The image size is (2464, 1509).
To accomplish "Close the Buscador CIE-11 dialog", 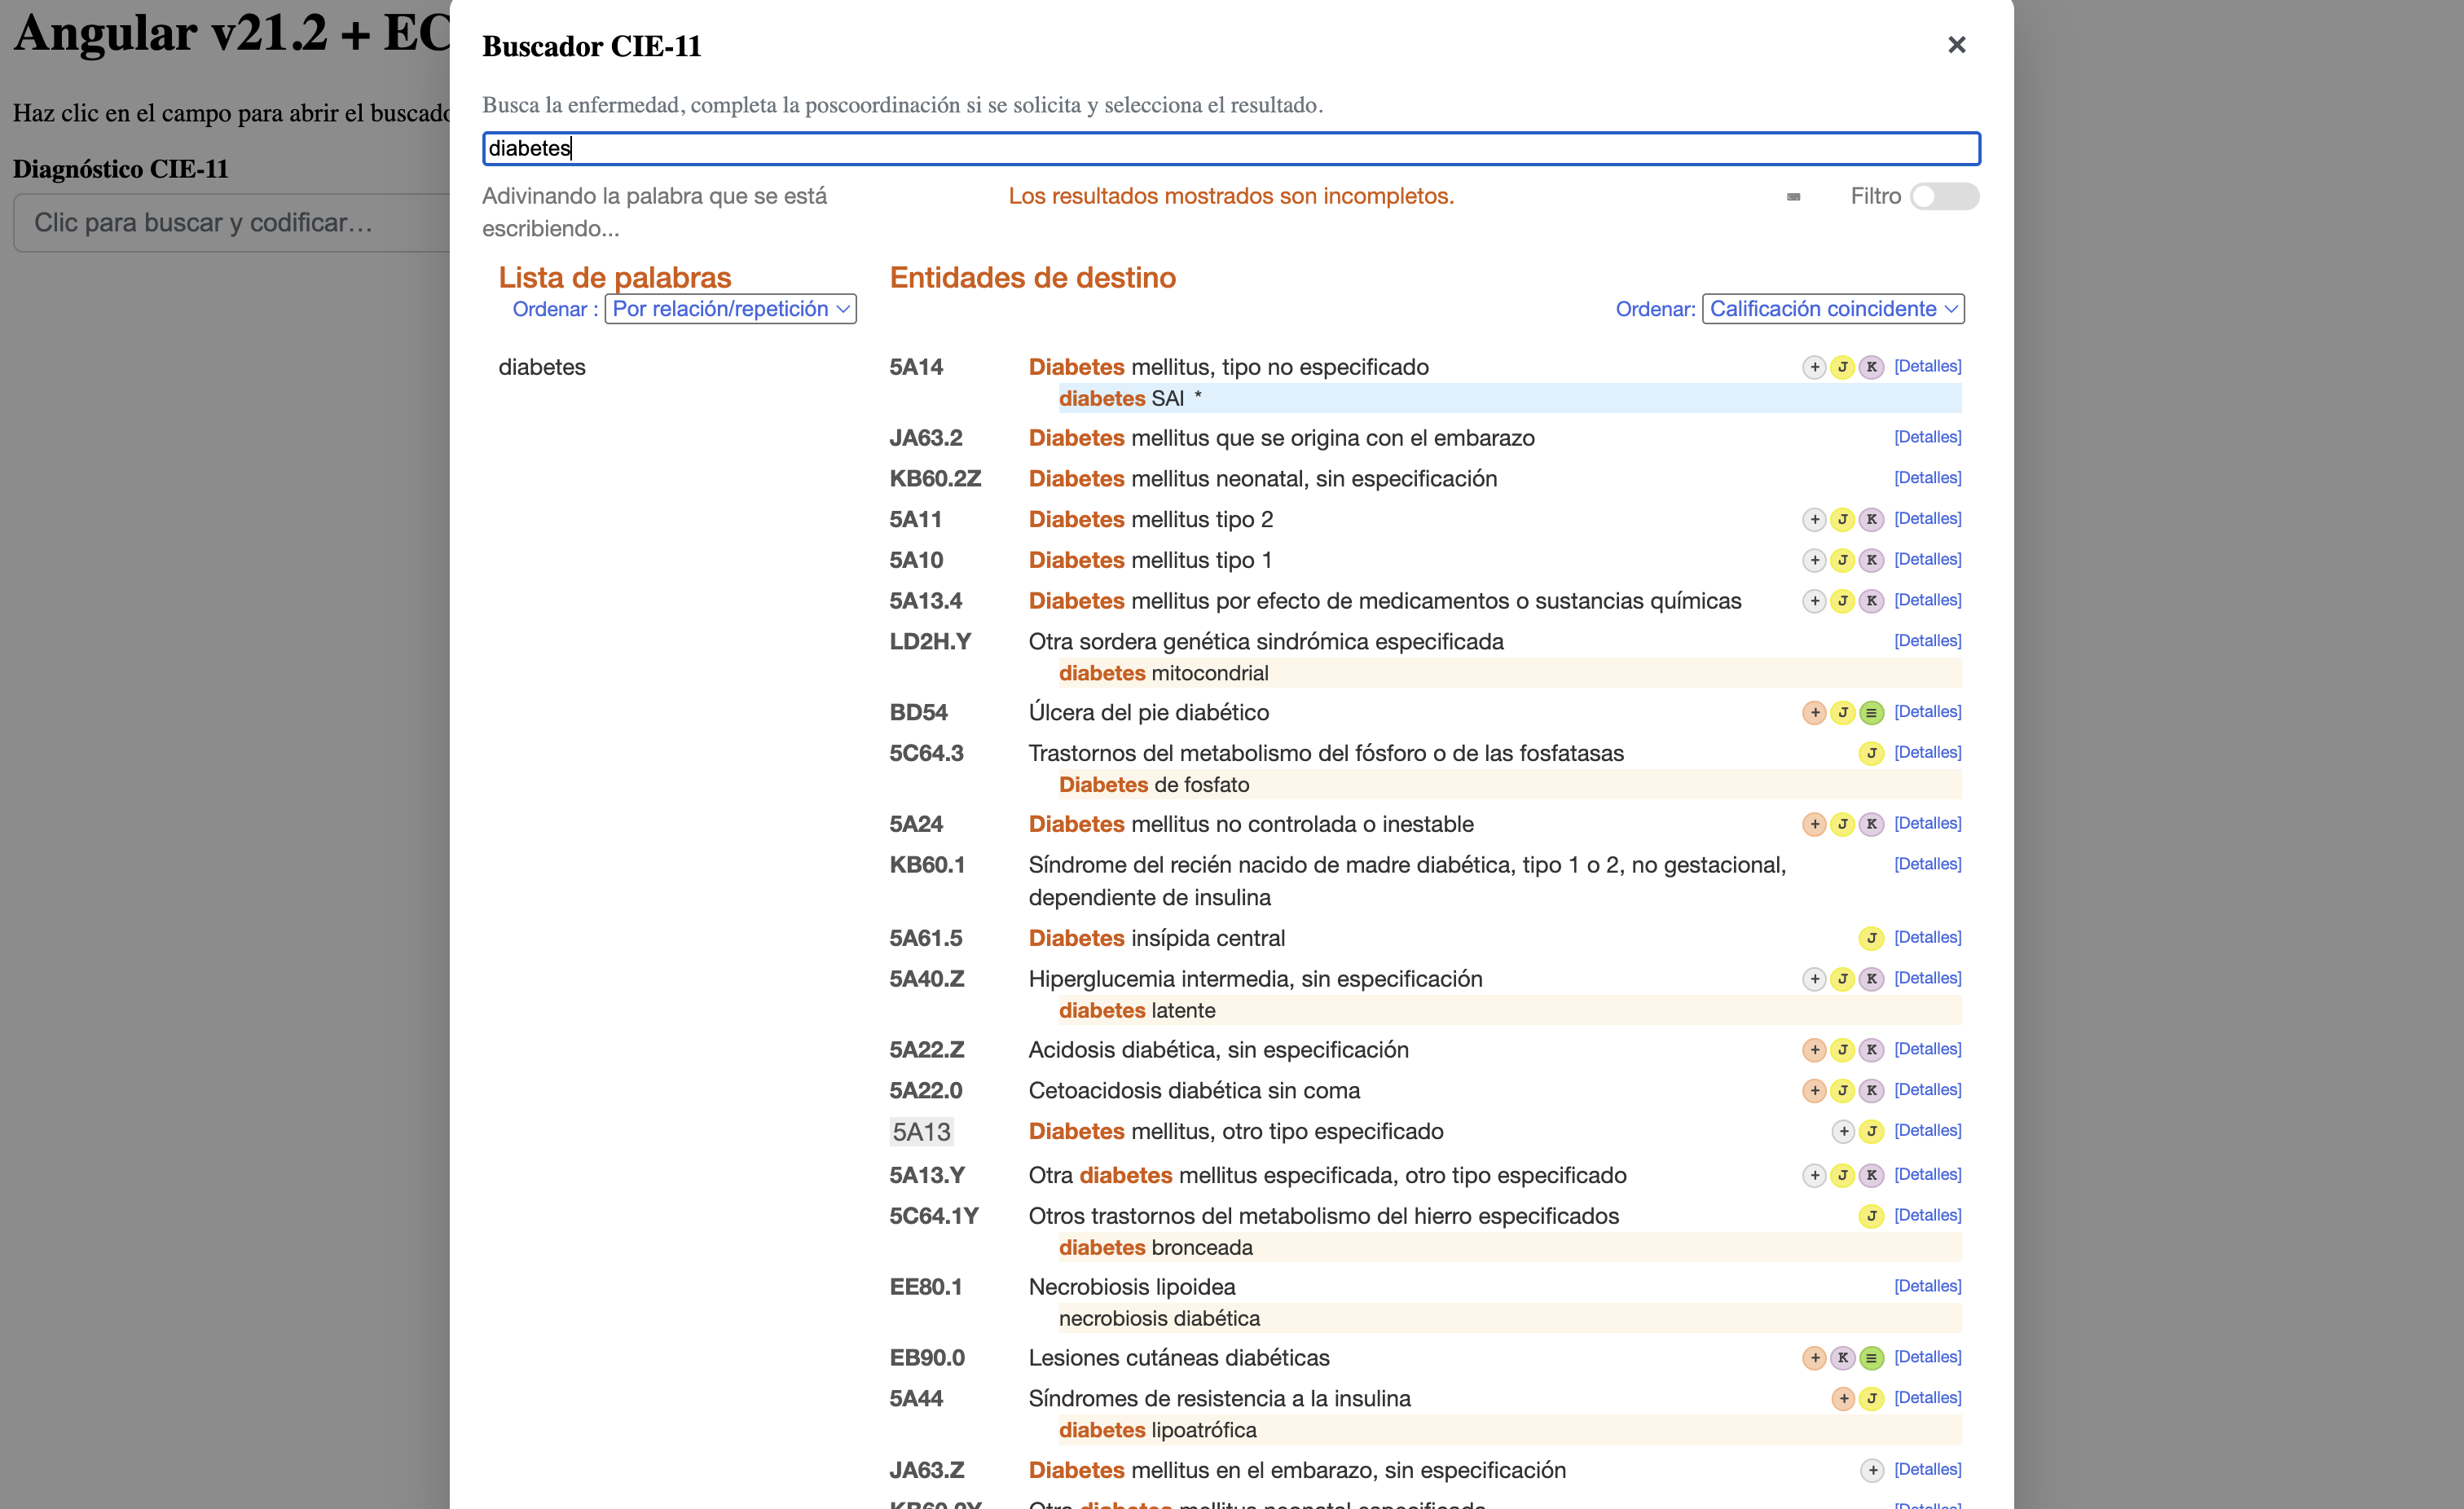I will (1957, 45).
